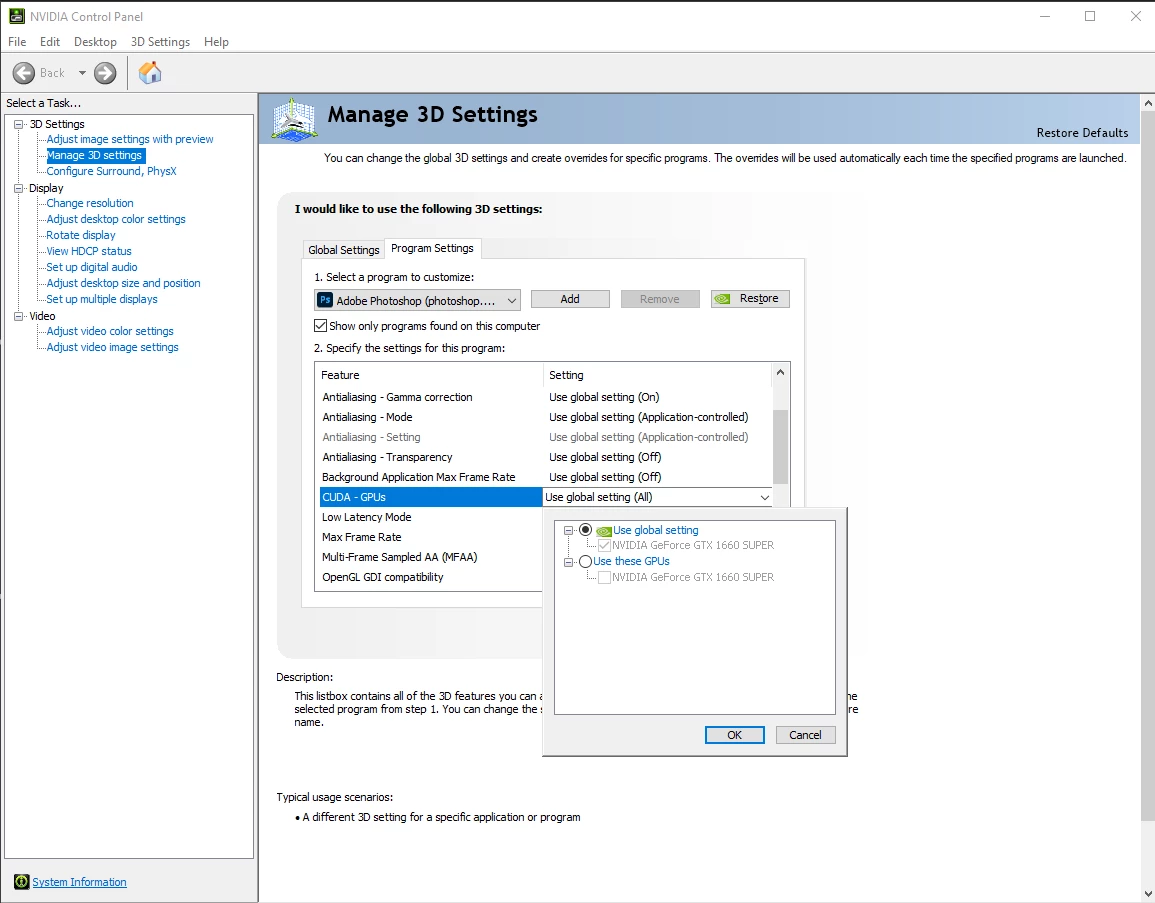The width and height of the screenshot is (1155, 903).
Task: Click NVIDIA icon beside Use global setting
Action: pos(603,530)
